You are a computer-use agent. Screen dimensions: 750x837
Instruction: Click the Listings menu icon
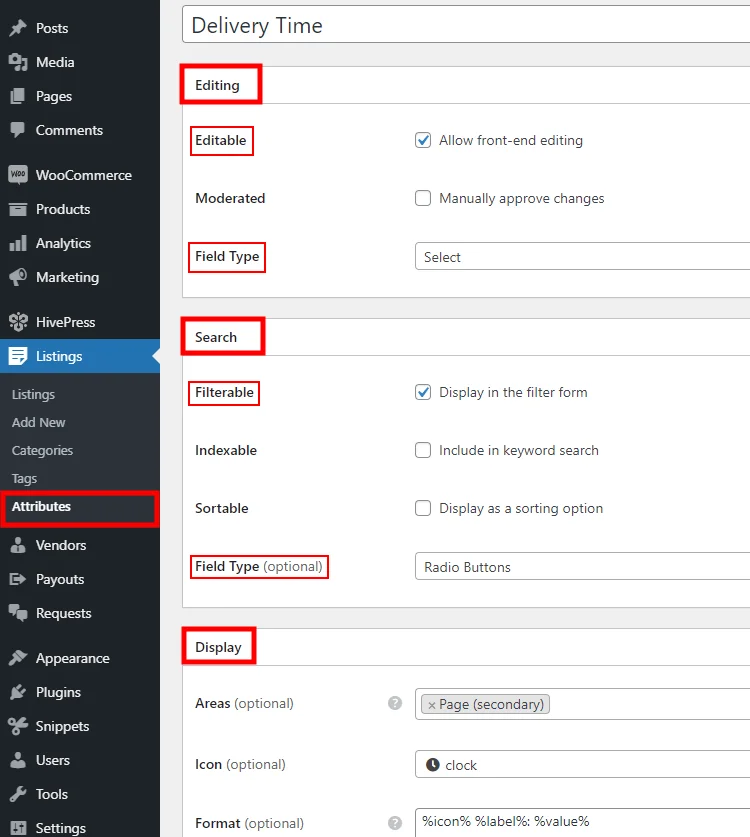[x=18, y=356]
